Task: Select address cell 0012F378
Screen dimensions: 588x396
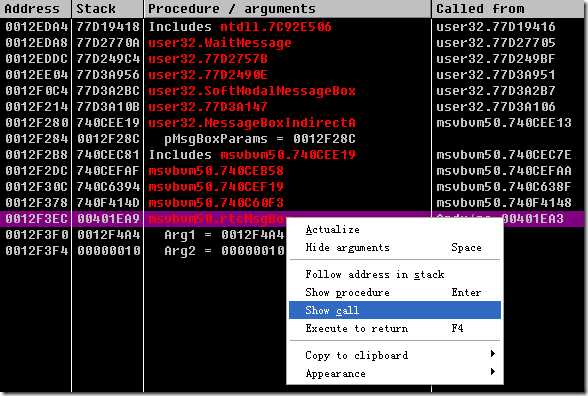Action: point(36,203)
